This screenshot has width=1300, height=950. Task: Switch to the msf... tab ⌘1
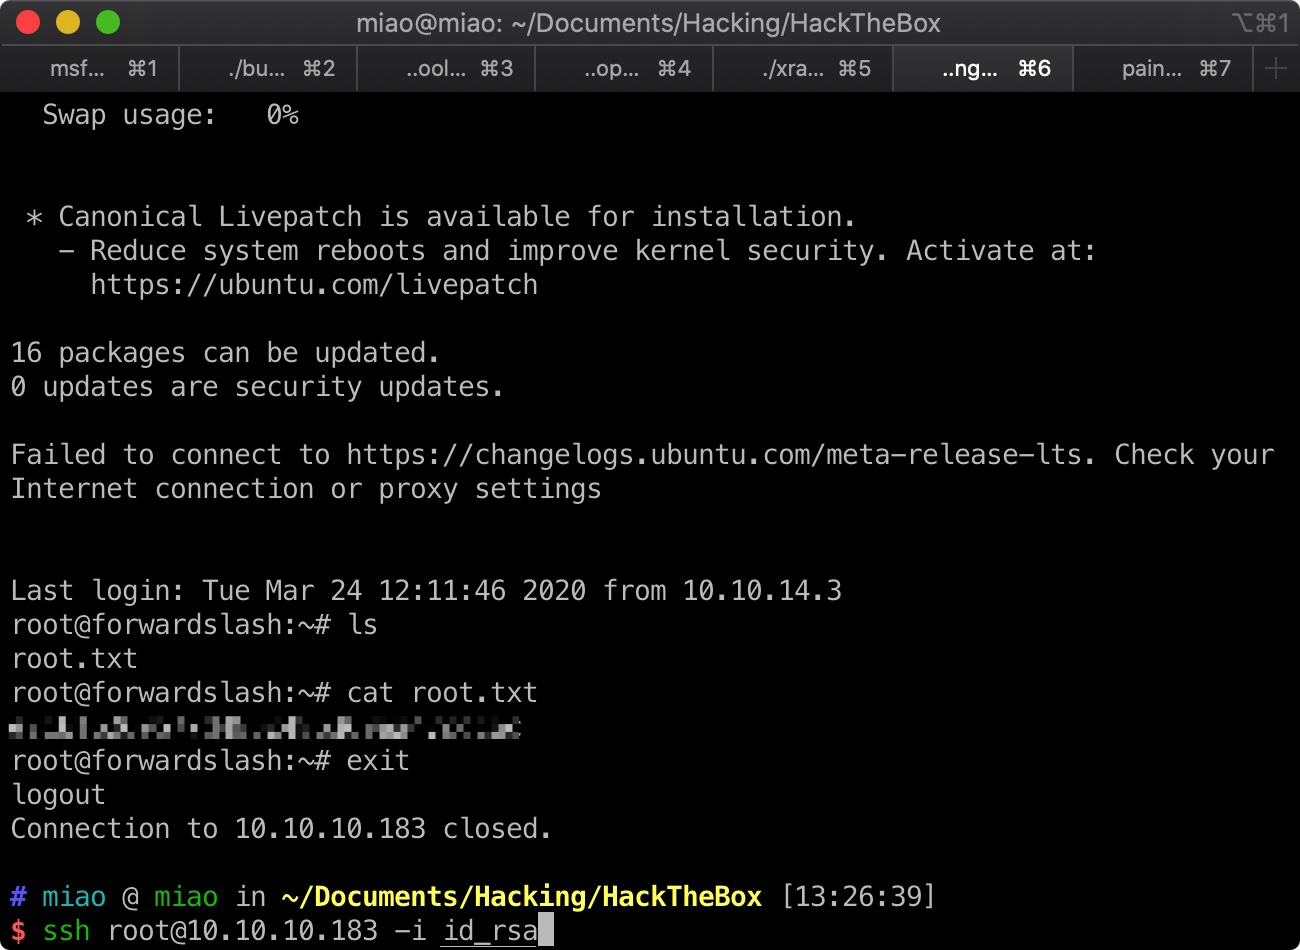coord(90,68)
